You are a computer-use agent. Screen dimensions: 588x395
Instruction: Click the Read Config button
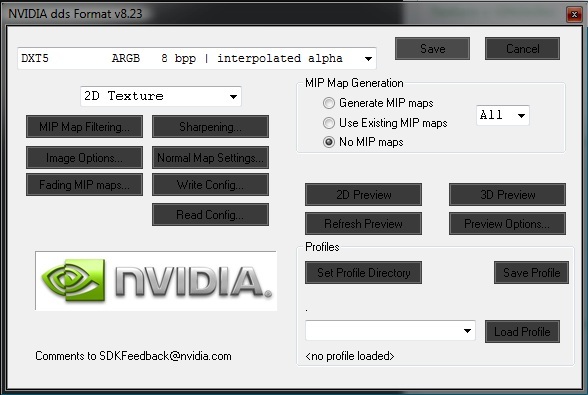(210, 215)
